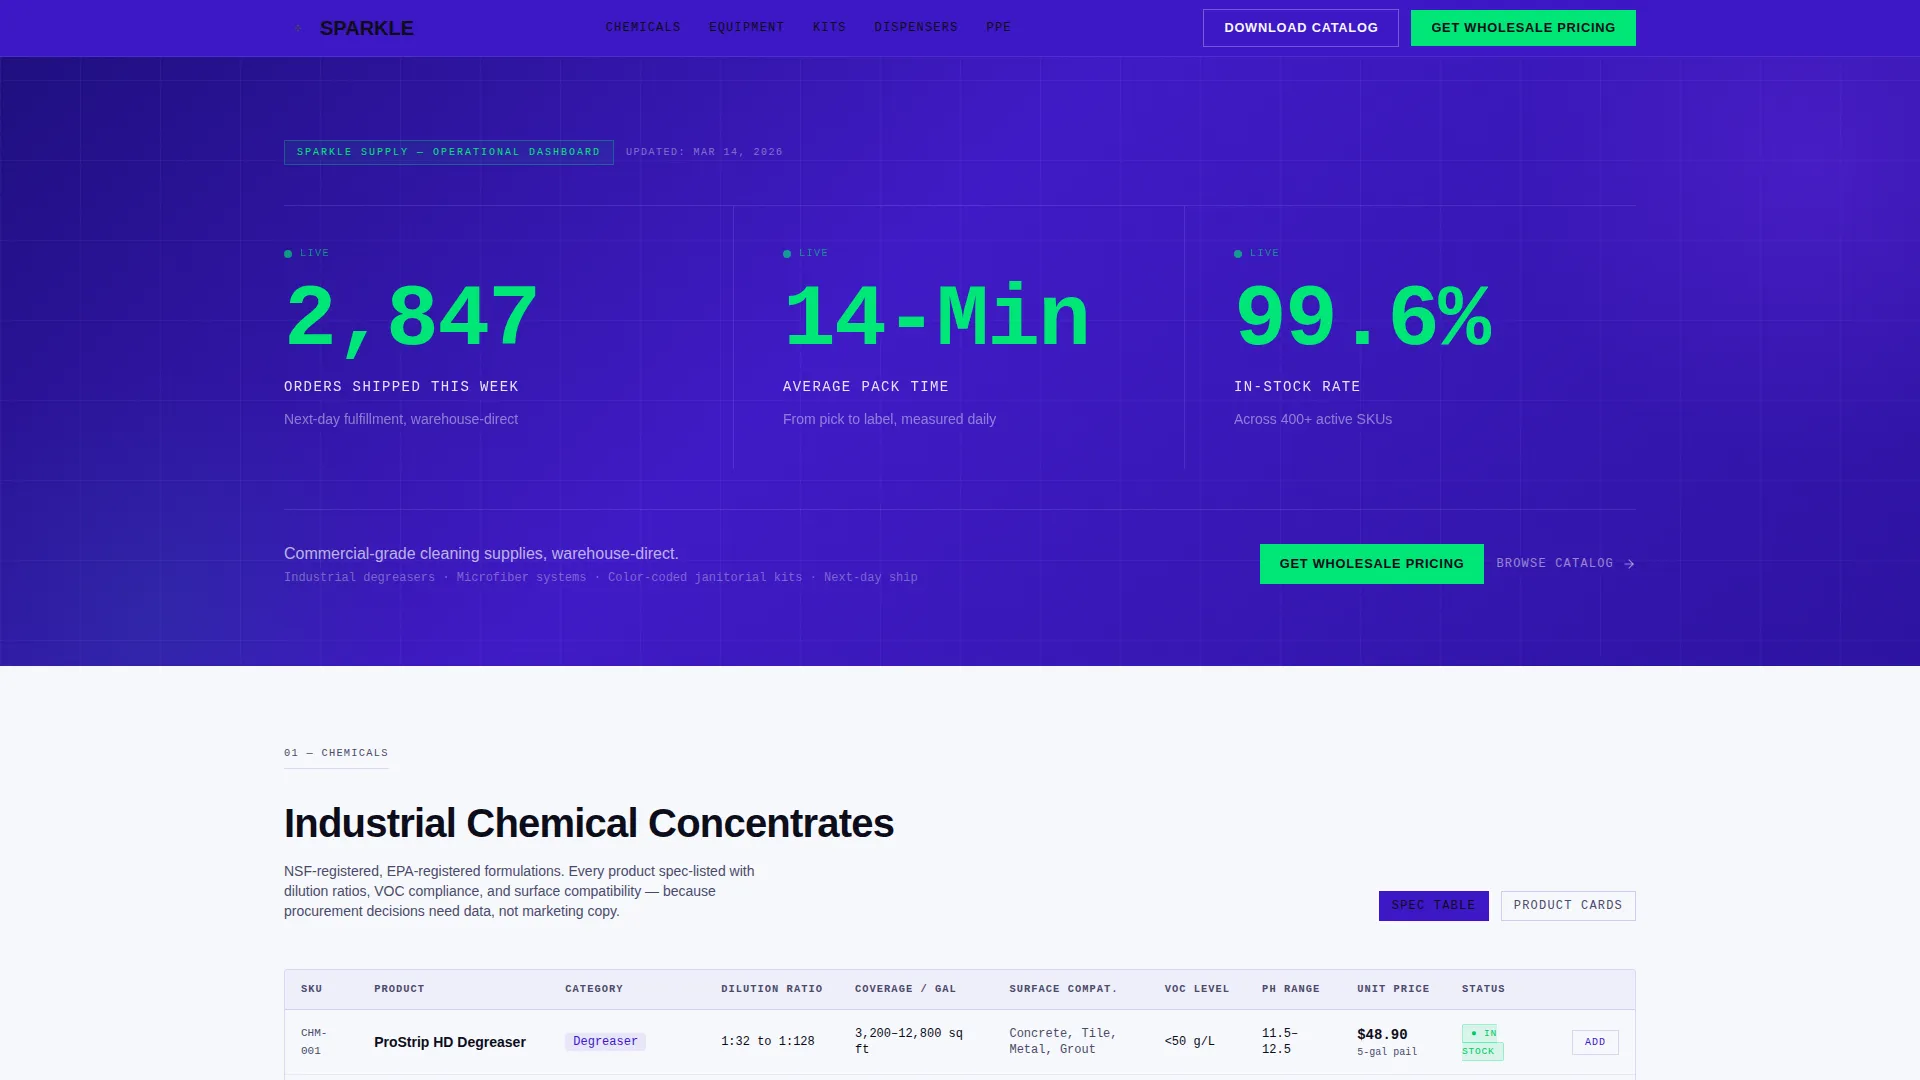This screenshot has width=1920, height=1080.
Task: Click the Updated: Mar 14, 2026 text
Action: point(704,152)
